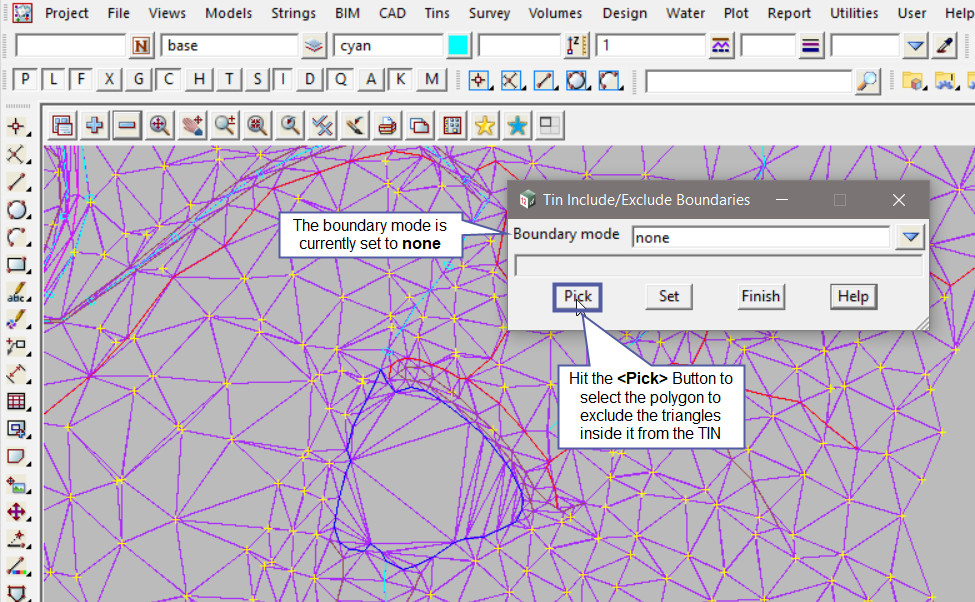Viewport: 975px width, 602px height.
Task: Click the view menu icon in view toolbar
Action: [x=62, y=126]
